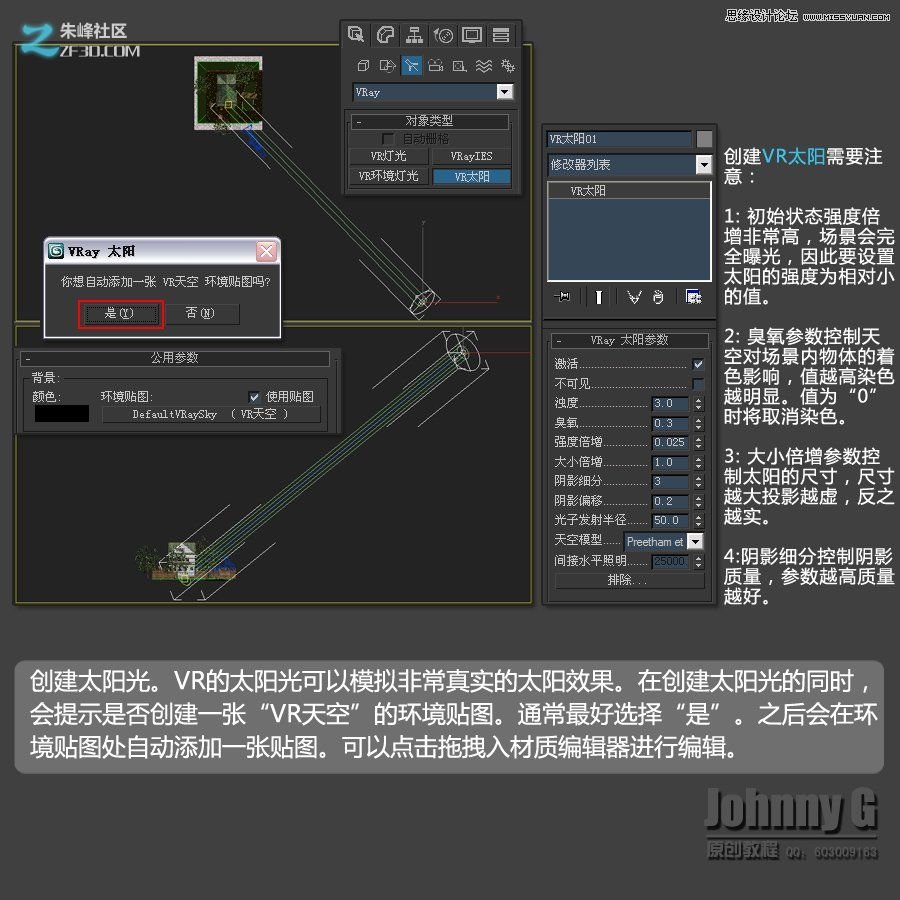The width and height of the screenshot is (900, 900).
Task: Open the Utilities command panel tab
Action: coord(501,35)
